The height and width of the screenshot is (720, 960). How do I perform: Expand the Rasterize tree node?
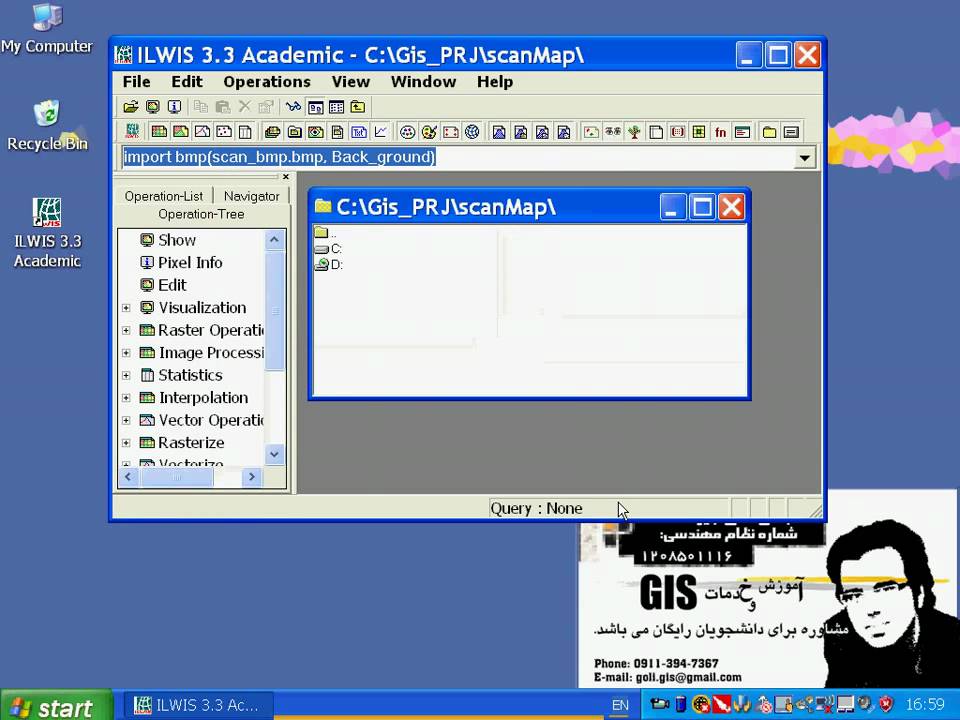pos(126,443)
